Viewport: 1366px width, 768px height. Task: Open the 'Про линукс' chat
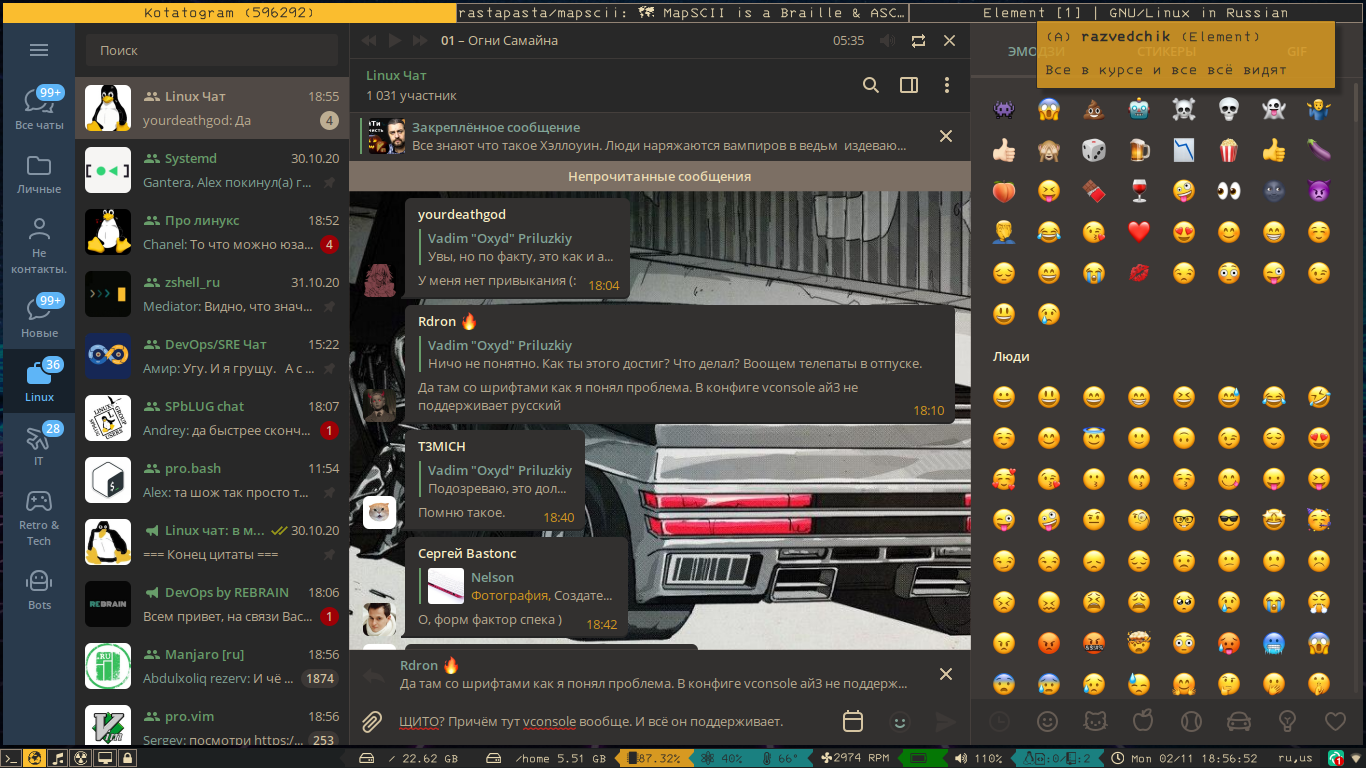(x=212, y=233)
